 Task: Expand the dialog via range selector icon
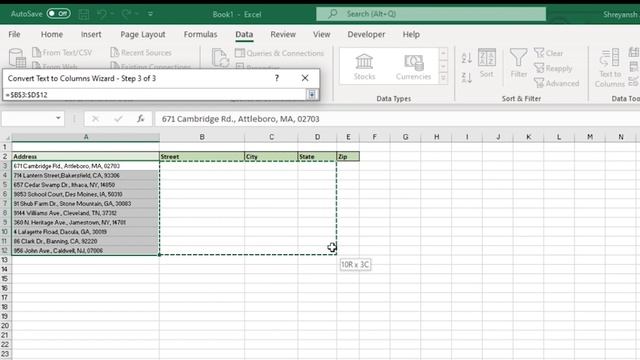coord(311,95)
